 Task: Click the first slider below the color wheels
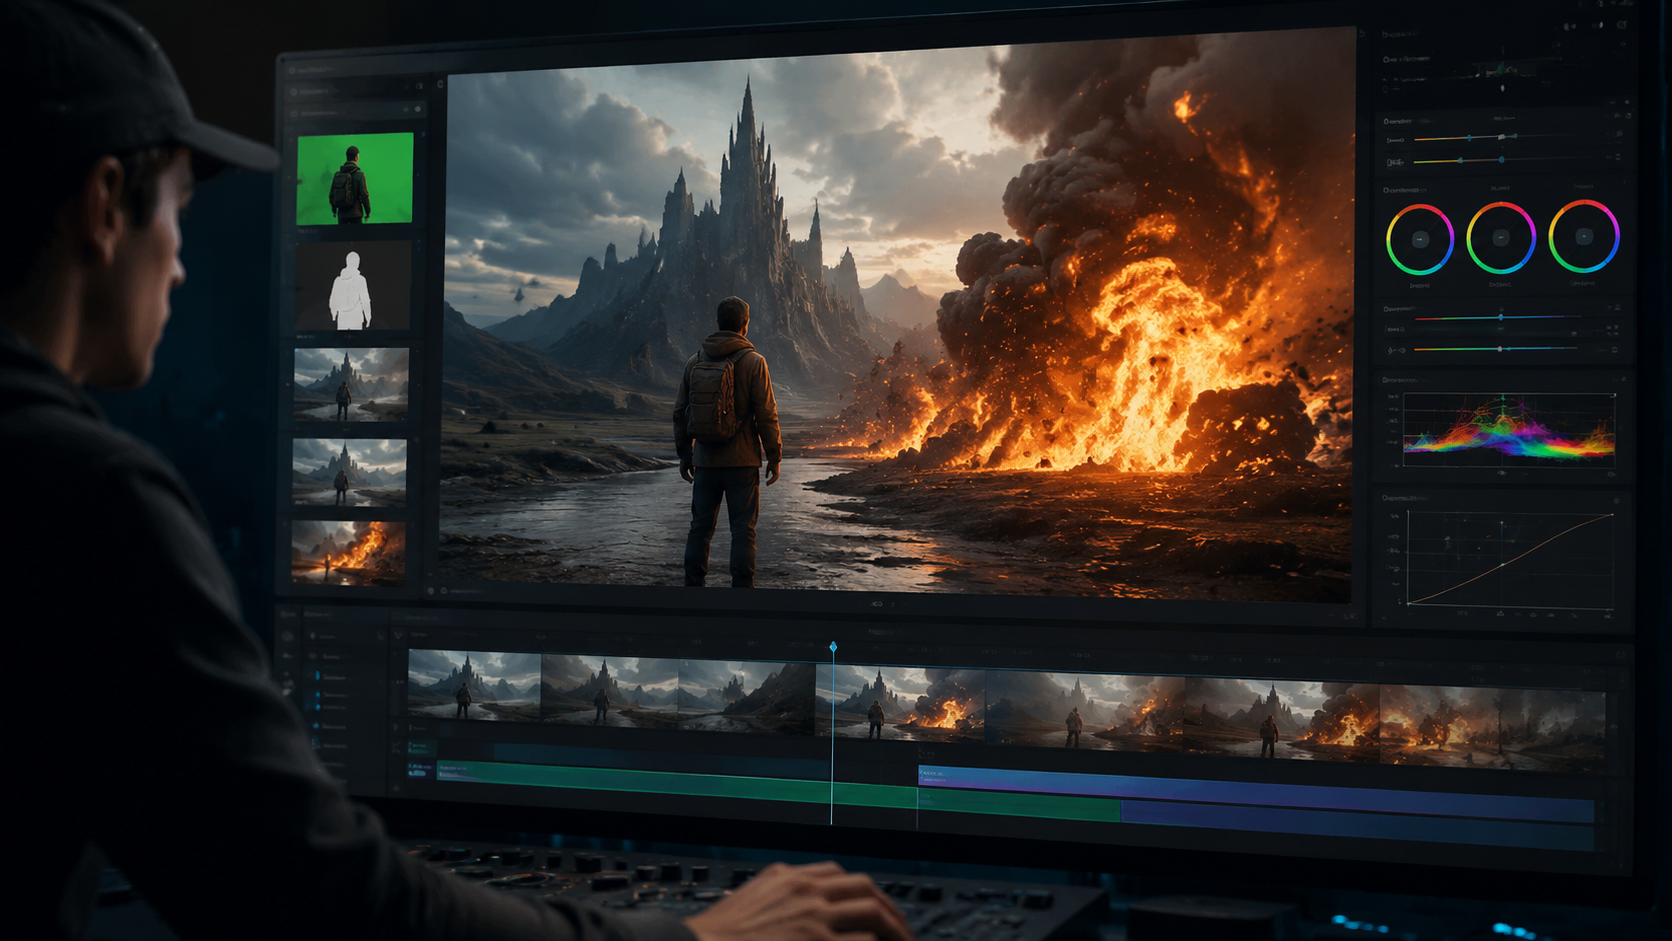click(1497, 317)
